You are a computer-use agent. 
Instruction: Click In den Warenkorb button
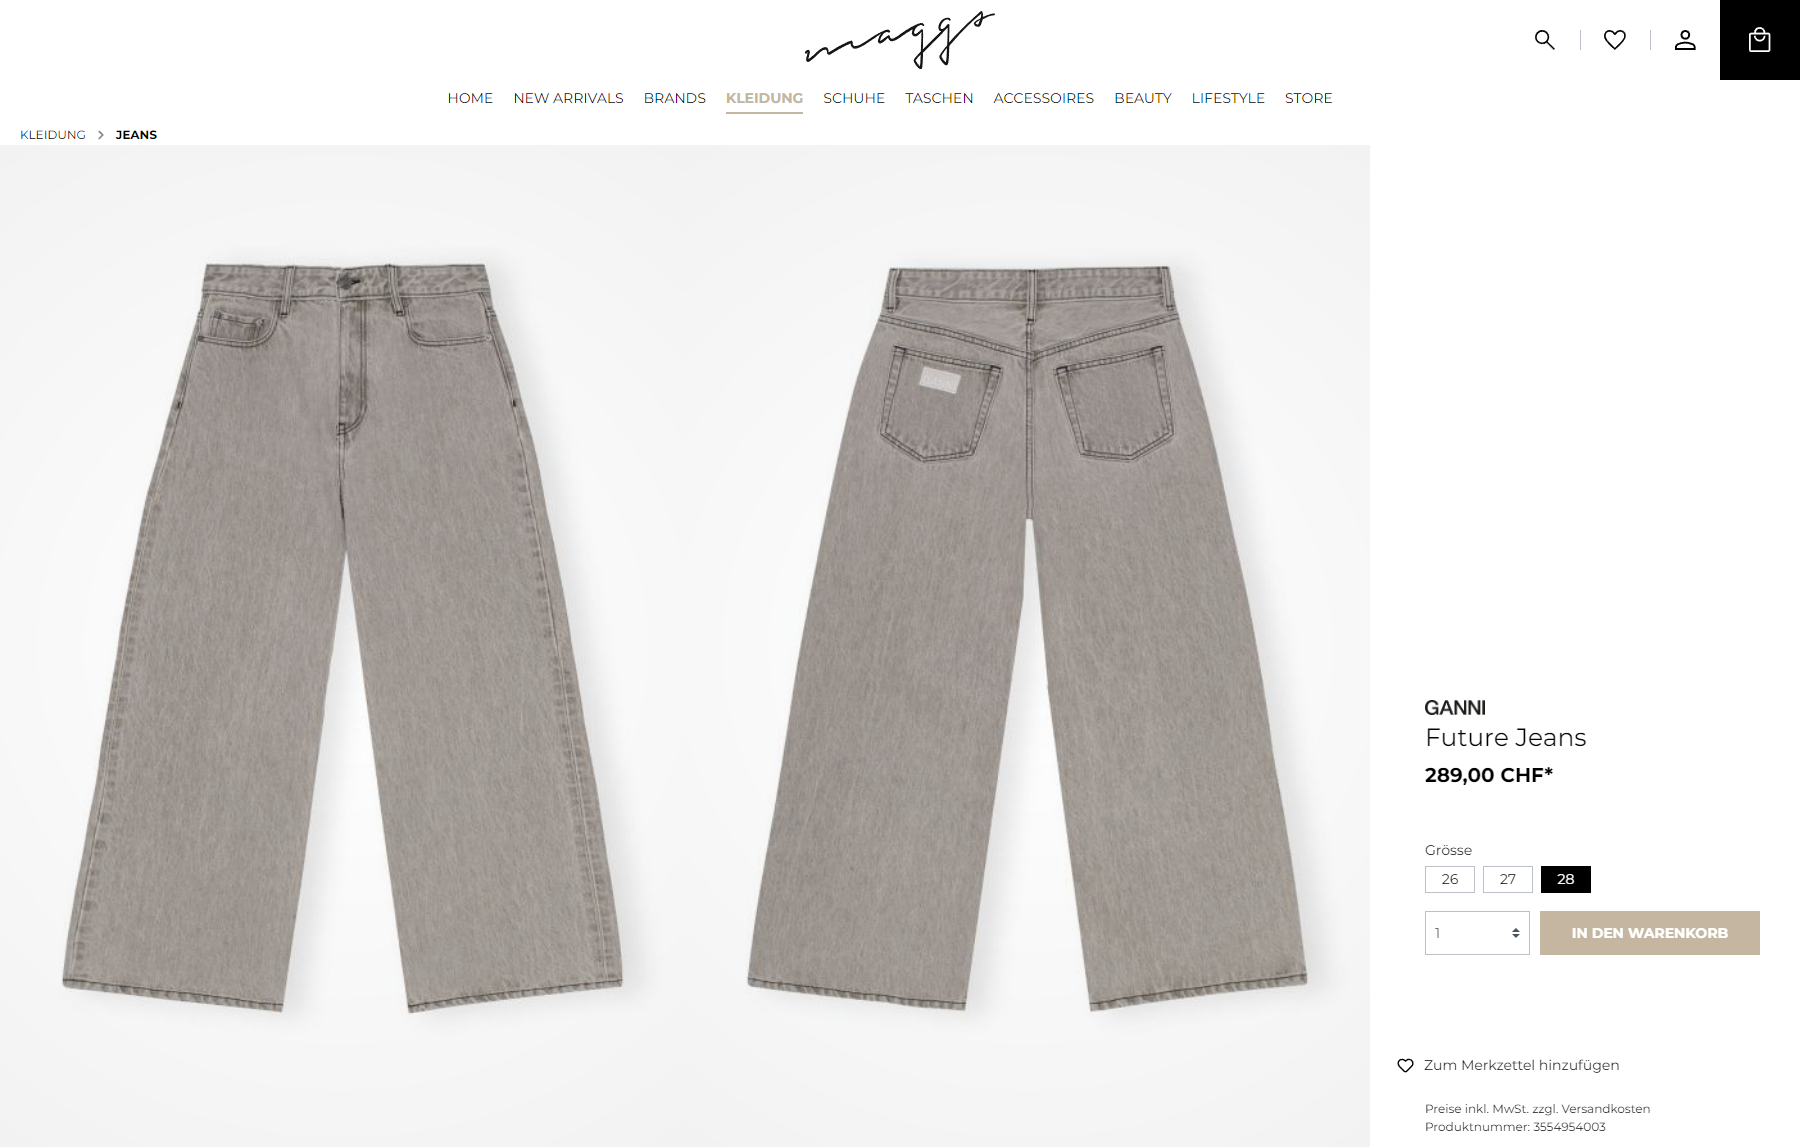coord(1649,933)
